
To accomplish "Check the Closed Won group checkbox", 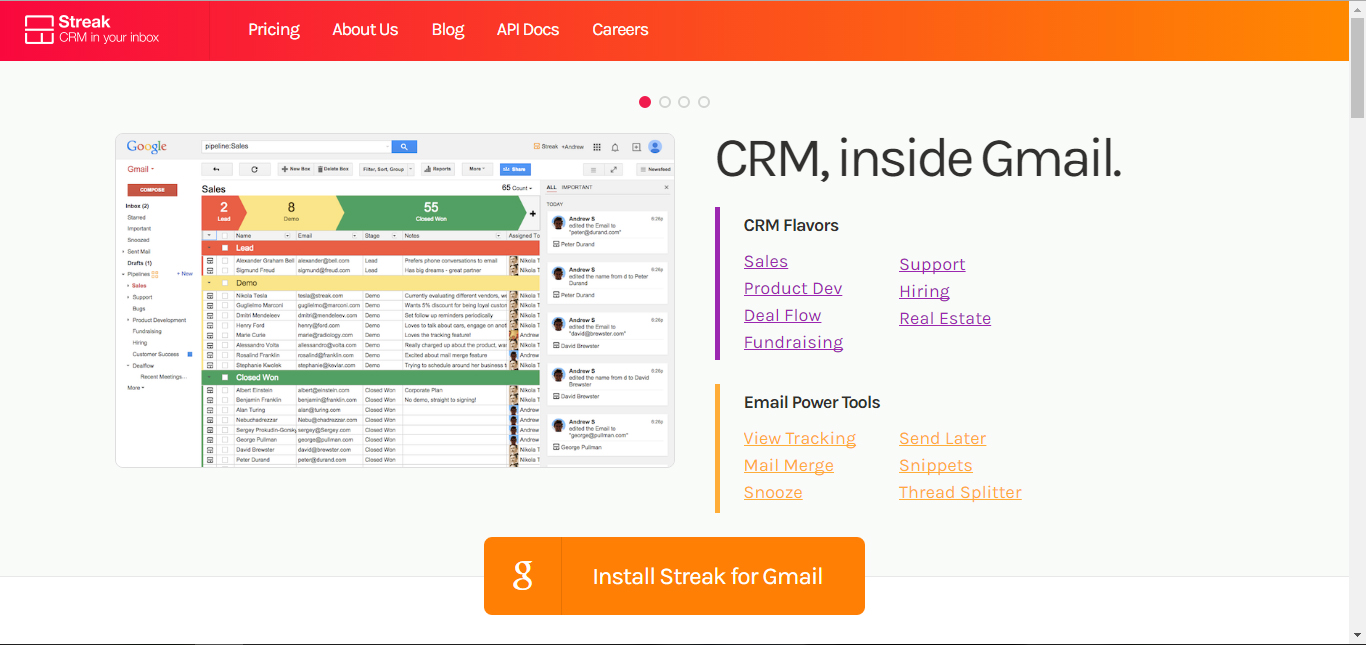I will click(x=225, y=377).
